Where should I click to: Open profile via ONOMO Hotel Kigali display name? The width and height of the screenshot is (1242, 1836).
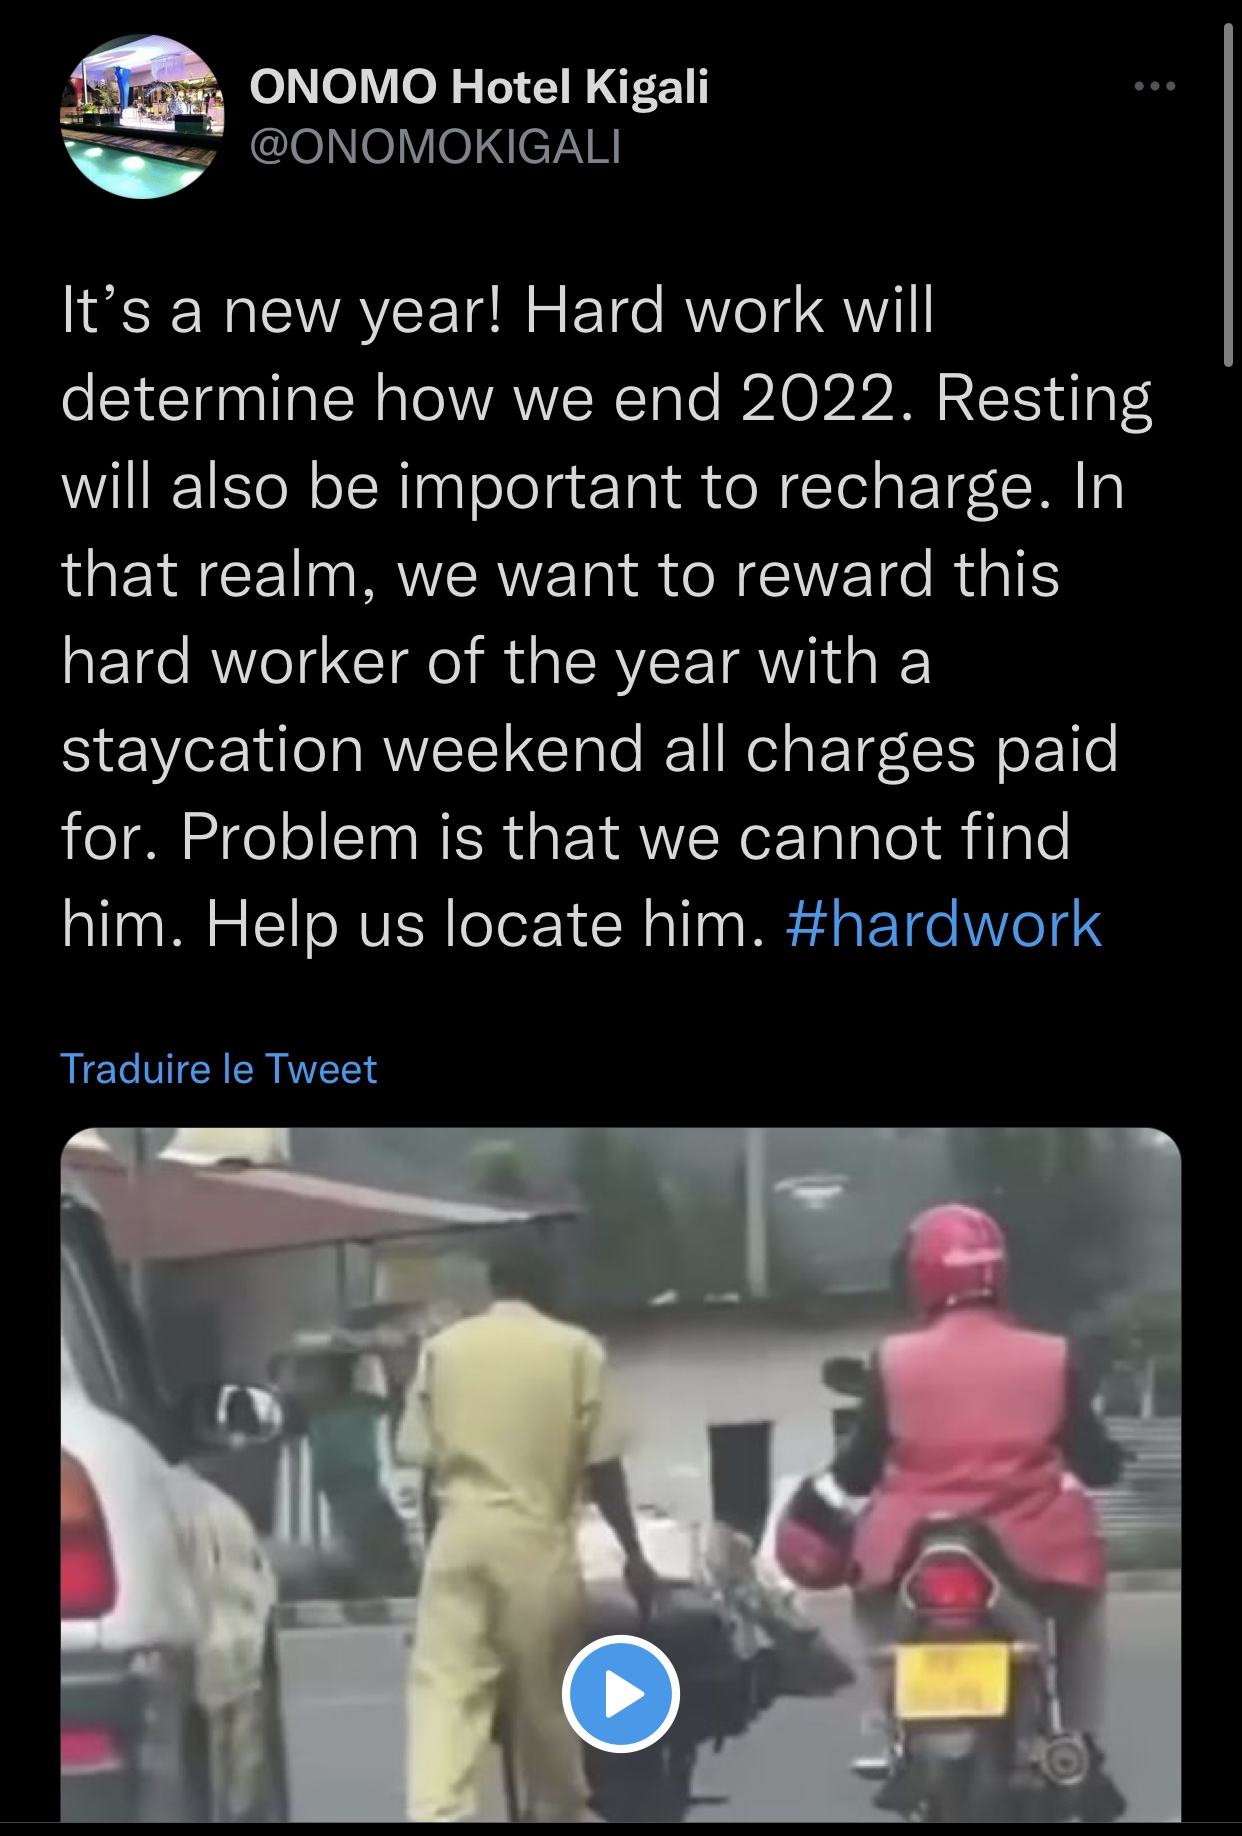pos(479,87)
